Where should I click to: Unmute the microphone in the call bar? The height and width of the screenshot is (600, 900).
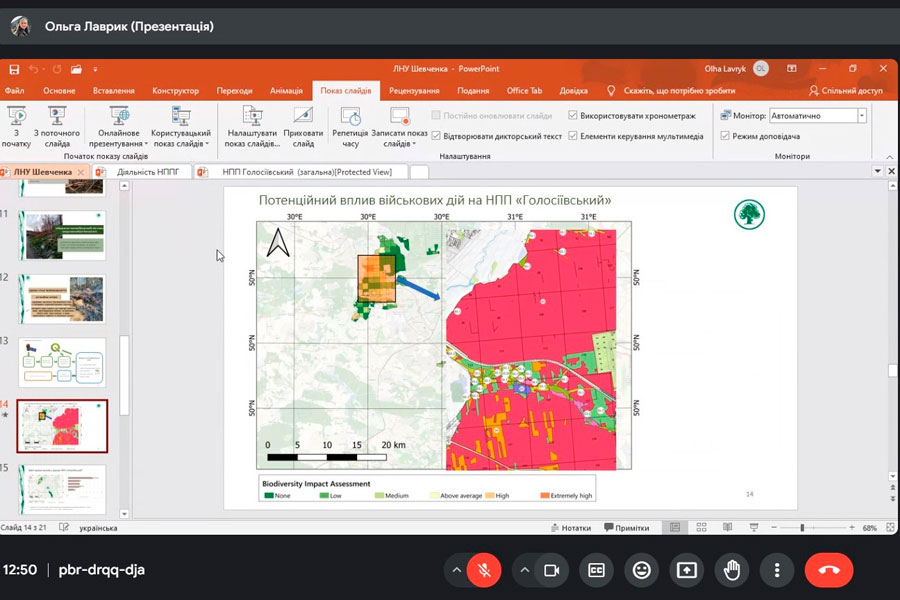[485, 570]
